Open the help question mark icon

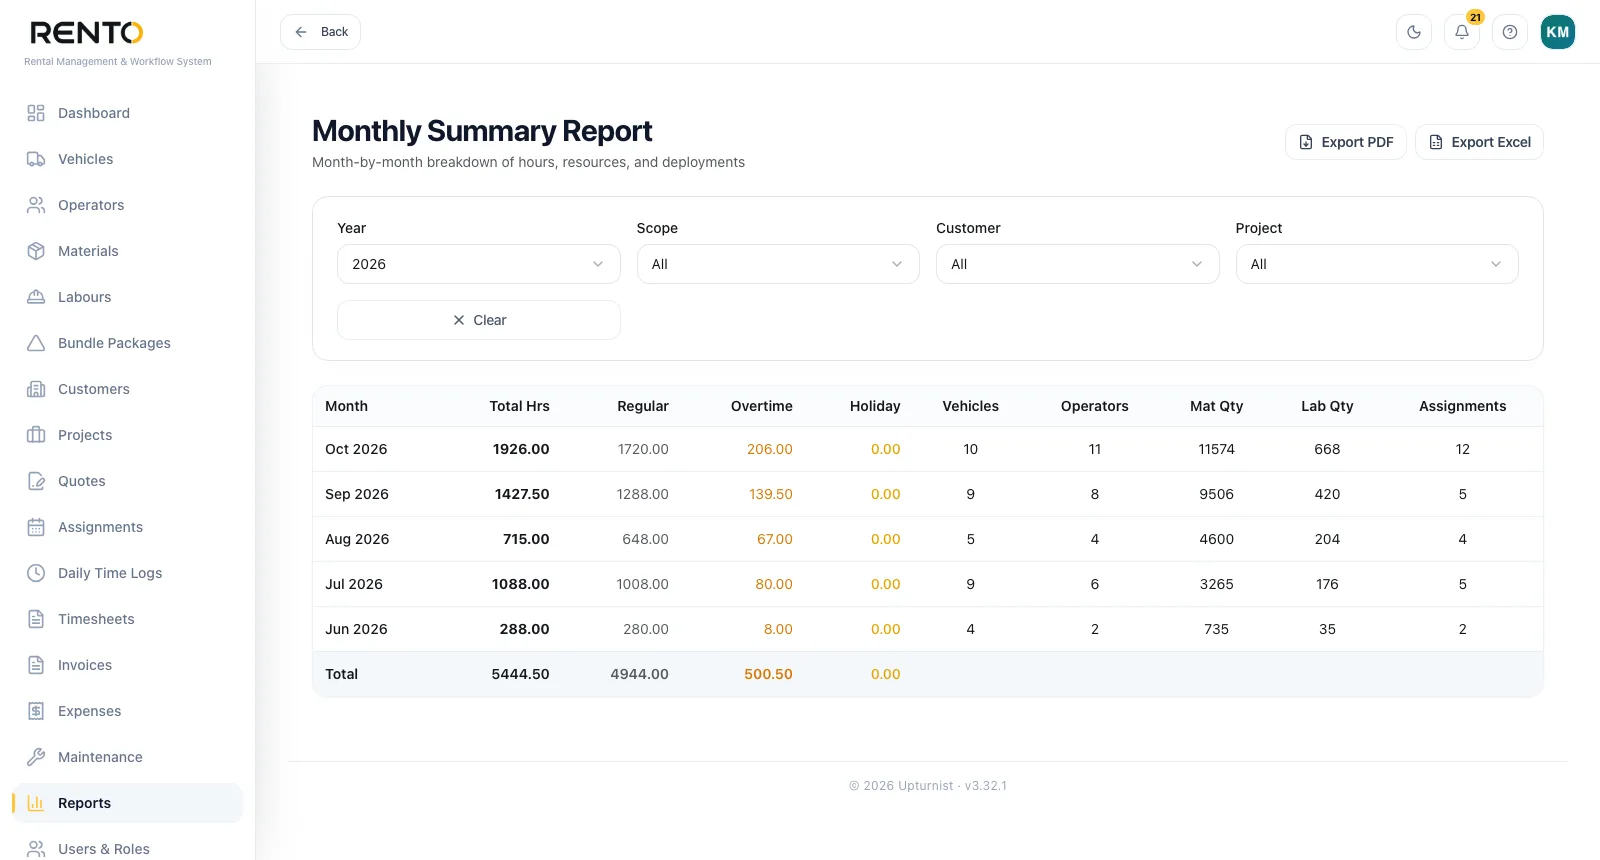pyautogui.click(x=1510, y=32)
